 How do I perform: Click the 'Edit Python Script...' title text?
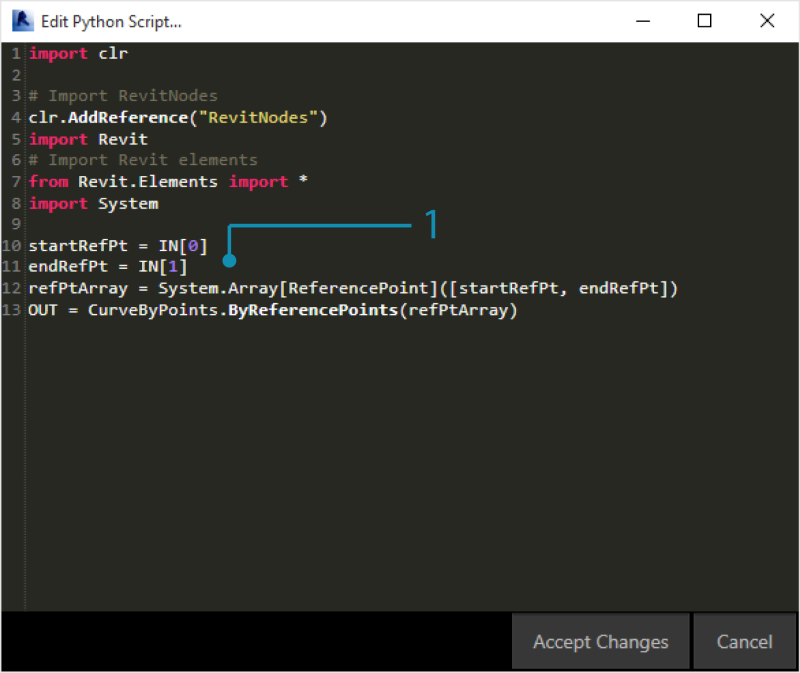[110, 21]
